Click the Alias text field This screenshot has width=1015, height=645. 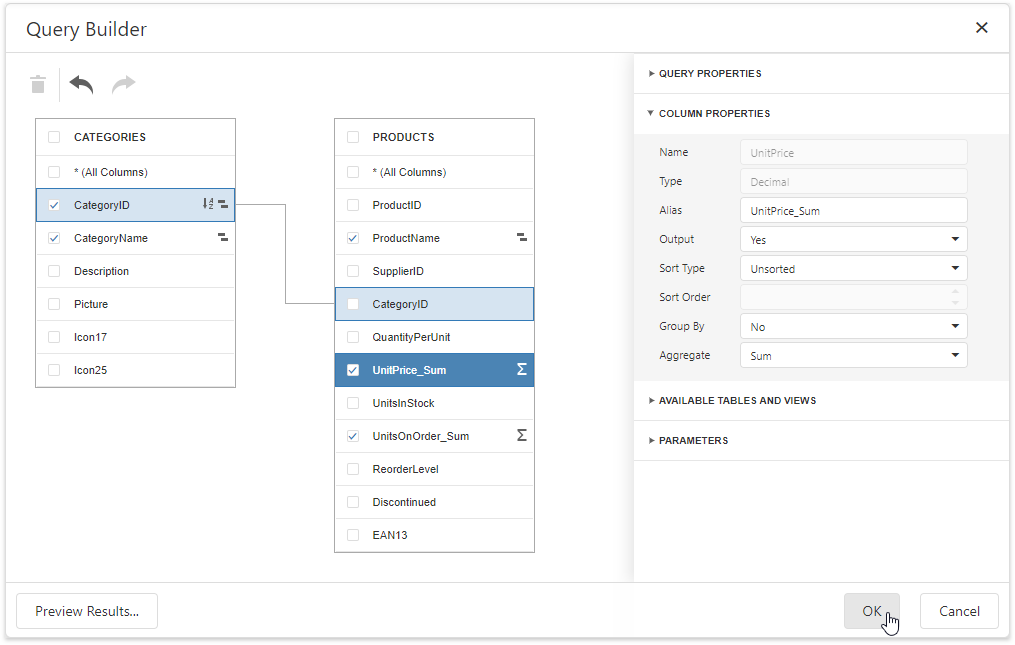tap(853, 210)
